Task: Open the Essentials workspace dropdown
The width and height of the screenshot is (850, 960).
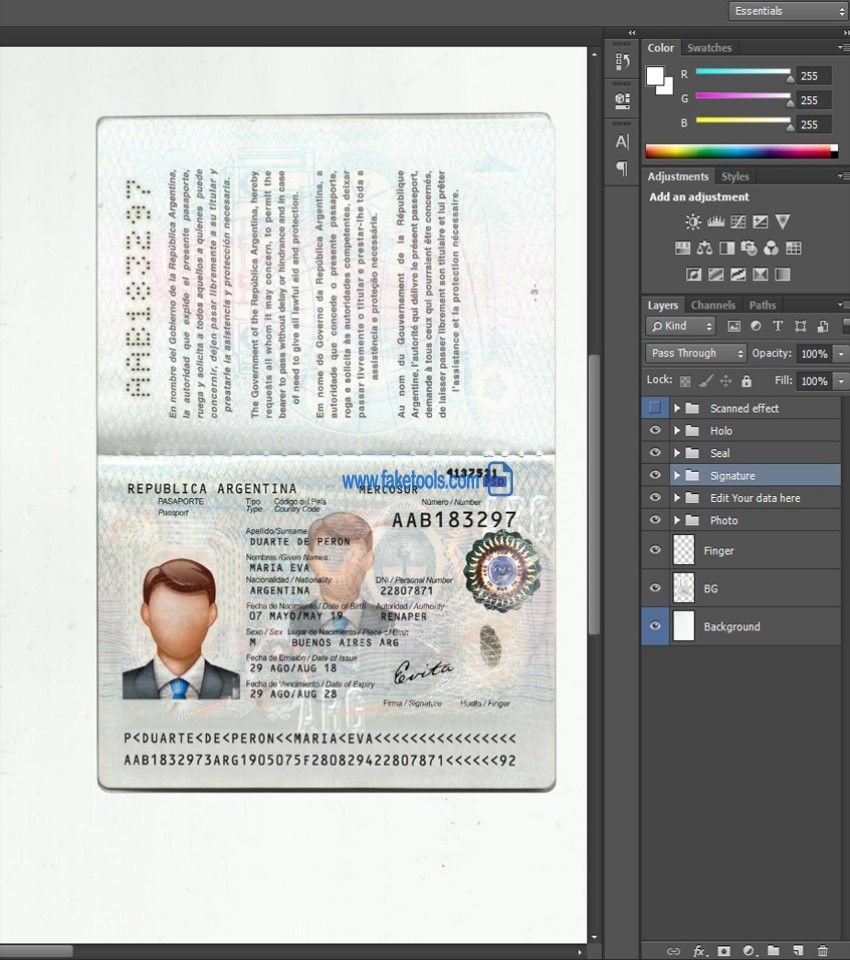Action: coord(788,11)
